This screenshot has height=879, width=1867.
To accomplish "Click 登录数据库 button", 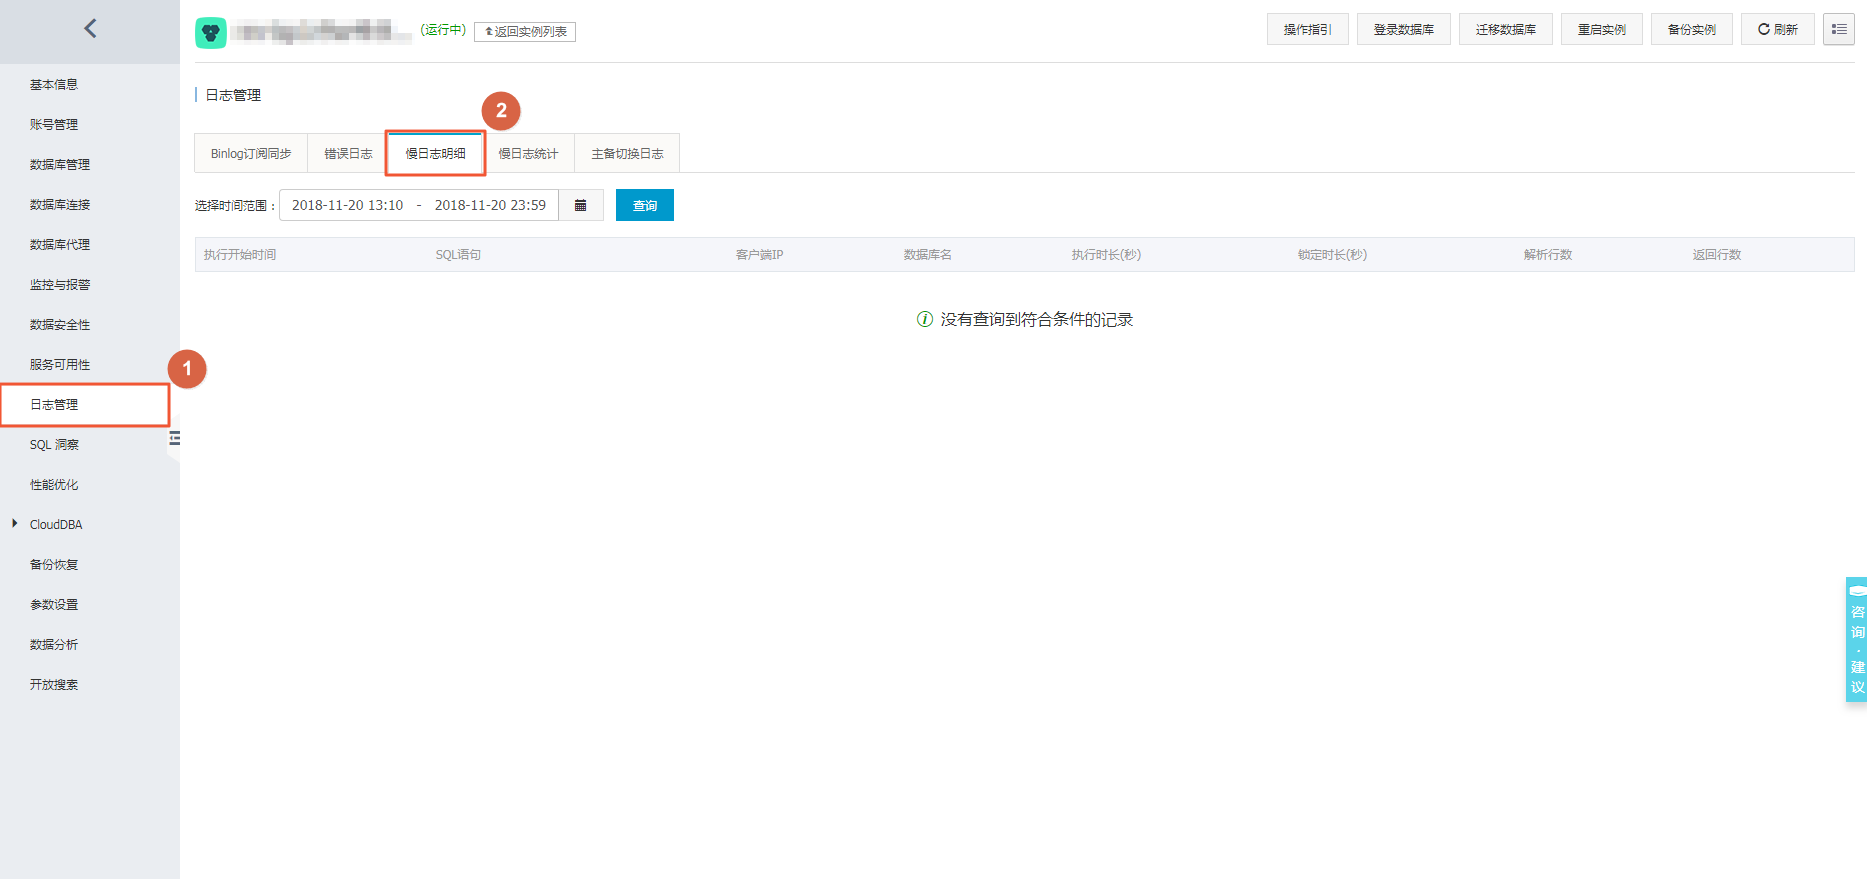I will (x=1403, y=29).
